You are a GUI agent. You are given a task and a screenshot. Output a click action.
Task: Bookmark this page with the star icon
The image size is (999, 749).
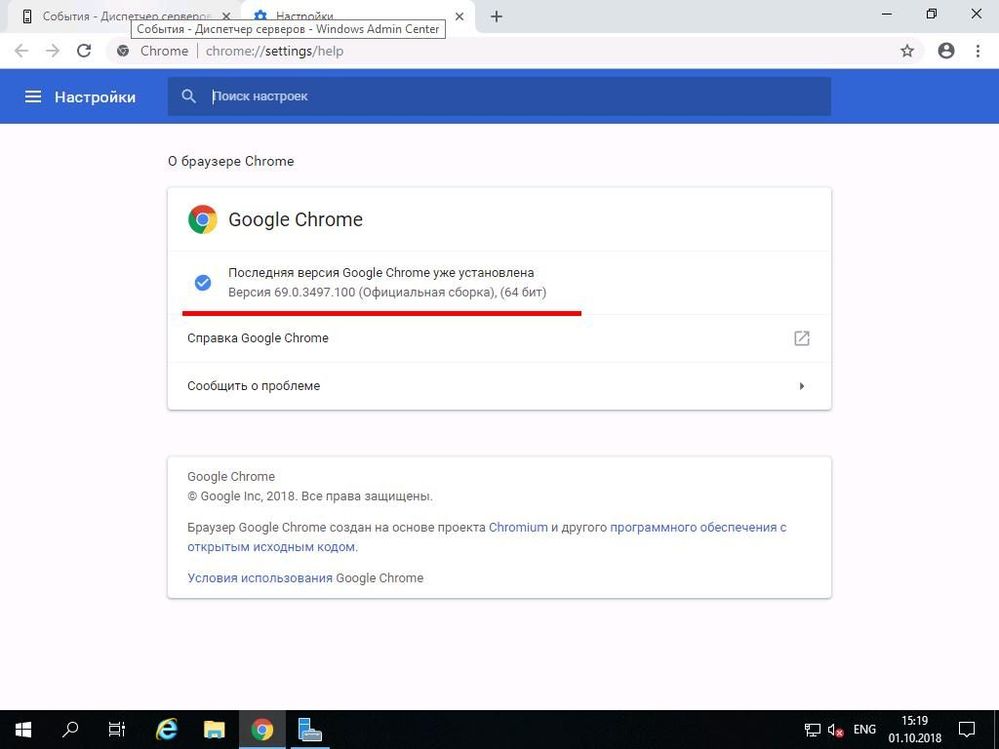(907, 51)
